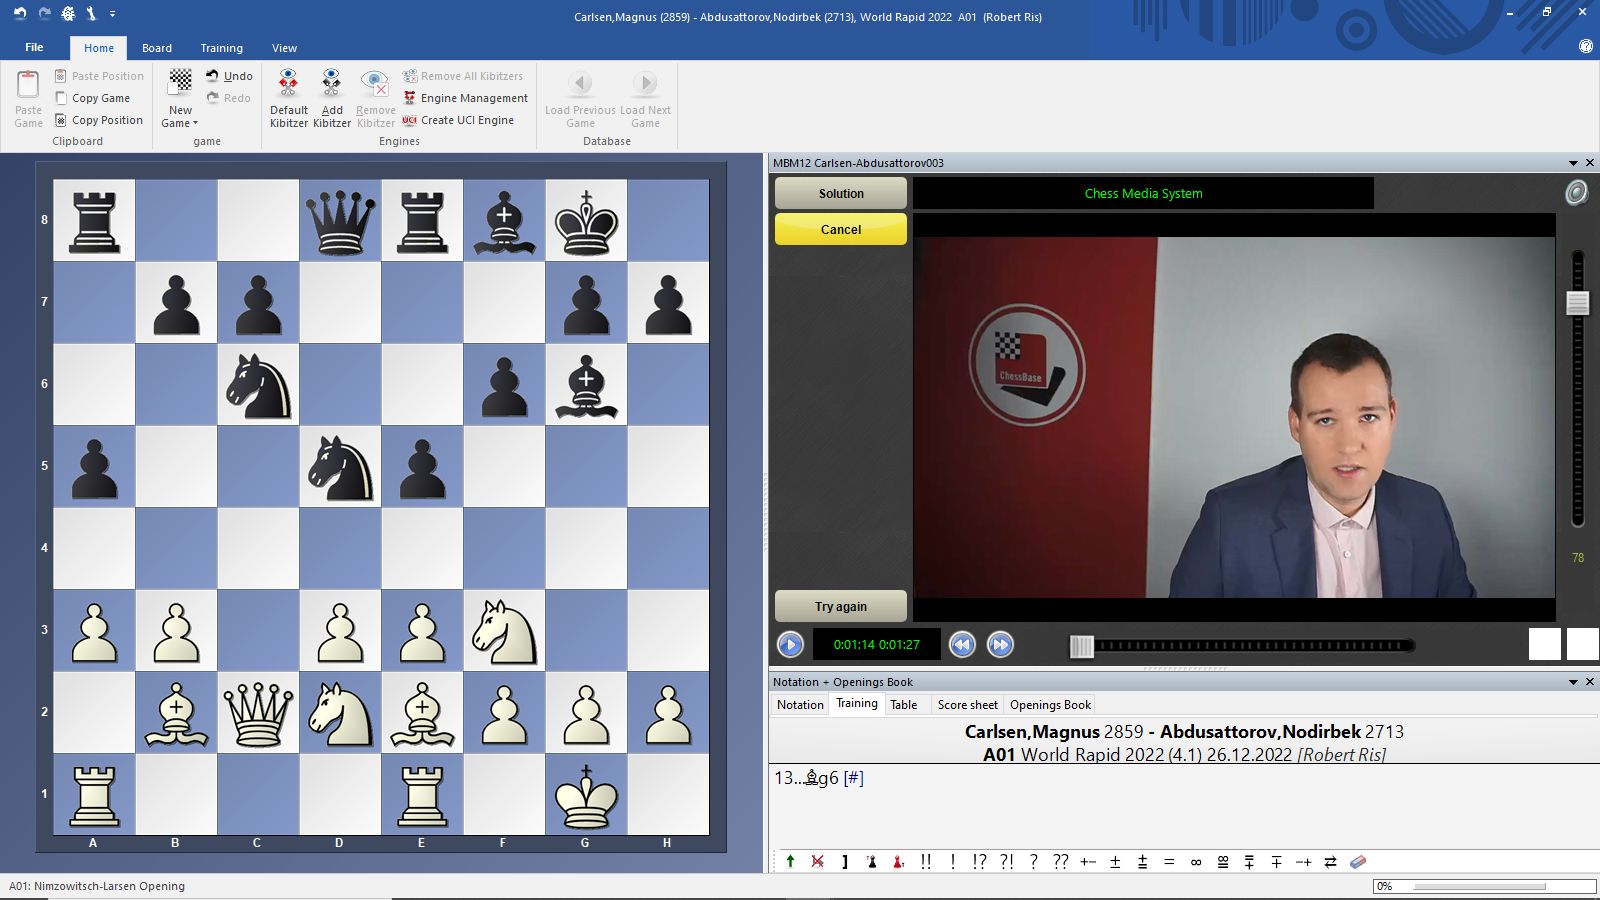This screenshot has height=900, width=1600.
Task: Click the Copy Position icon
Action: pyautogui.click(x=61, y=120)
